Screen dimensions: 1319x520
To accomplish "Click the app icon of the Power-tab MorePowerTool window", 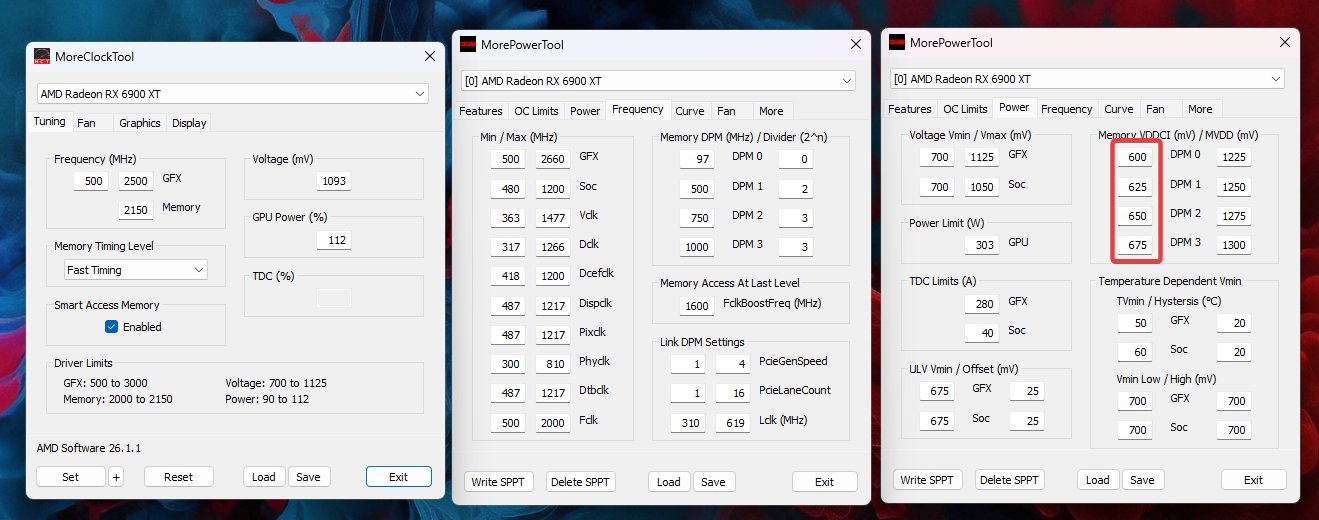I will tap(897, 43).
